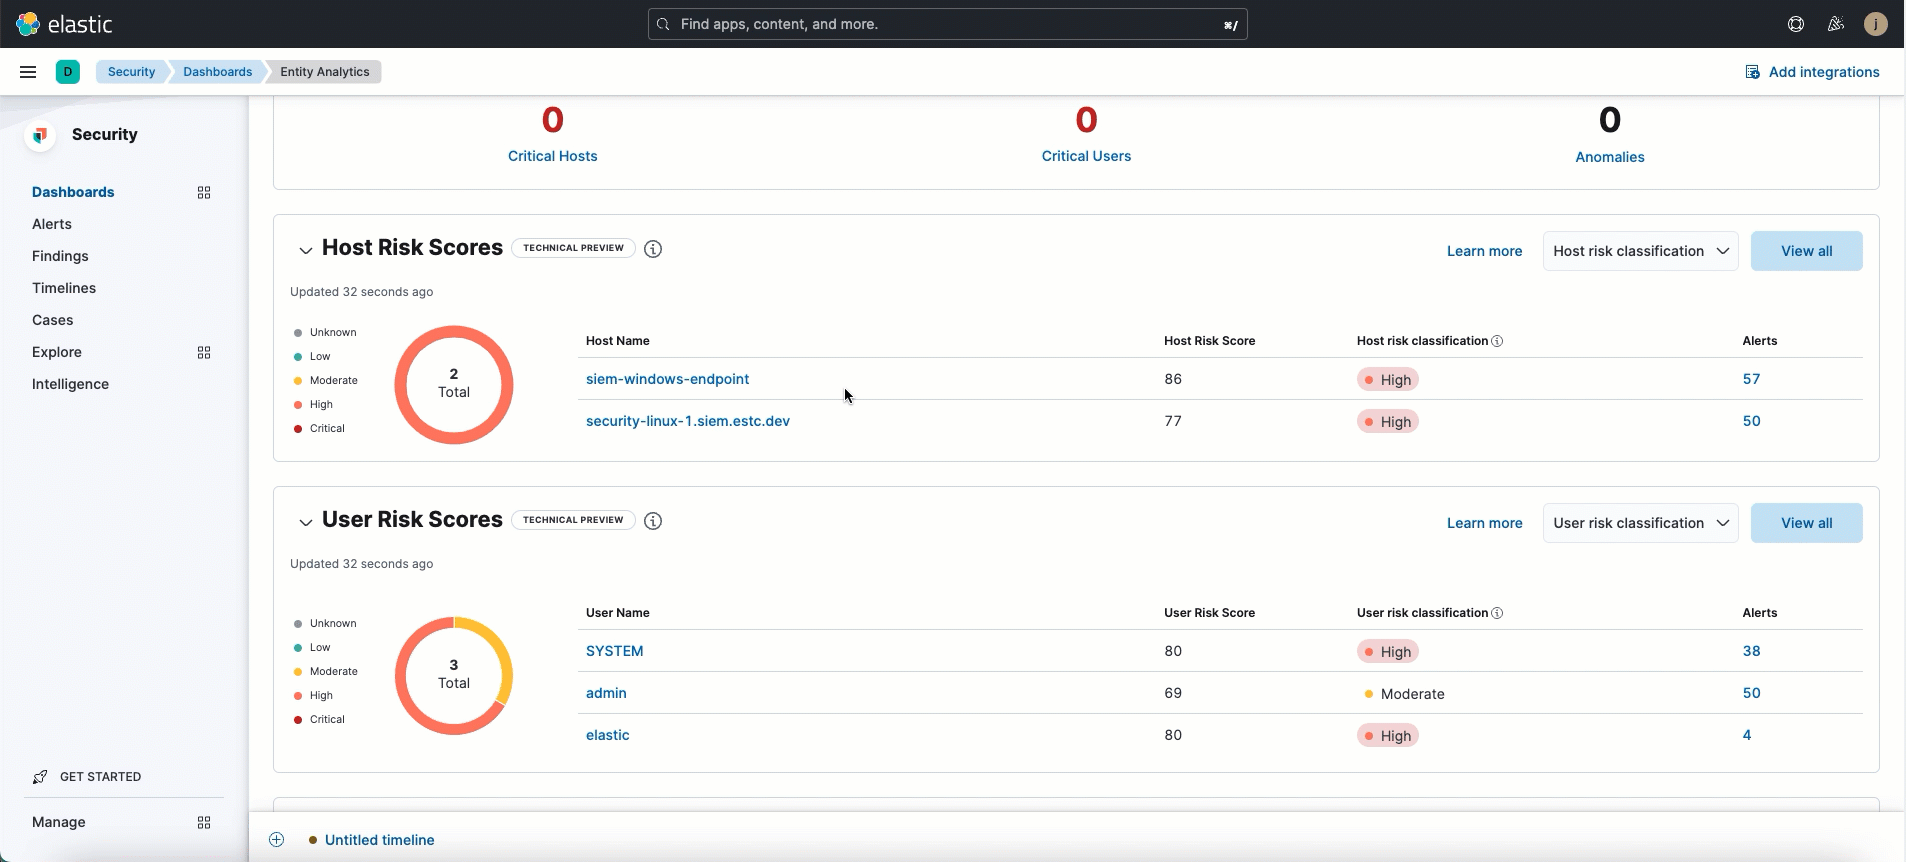1906x862 pixels.
Task: Open the Host risk classification dropdown
Action: coord(1640,251)
